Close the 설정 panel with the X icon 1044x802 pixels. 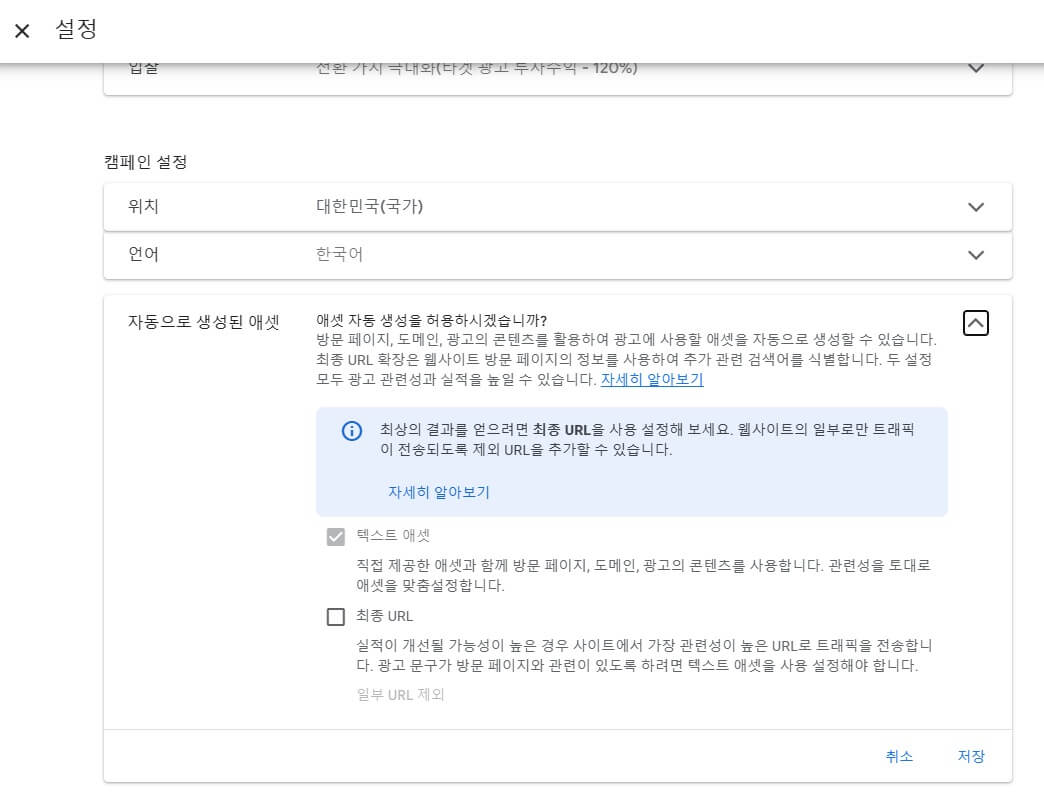coord(22,31)
